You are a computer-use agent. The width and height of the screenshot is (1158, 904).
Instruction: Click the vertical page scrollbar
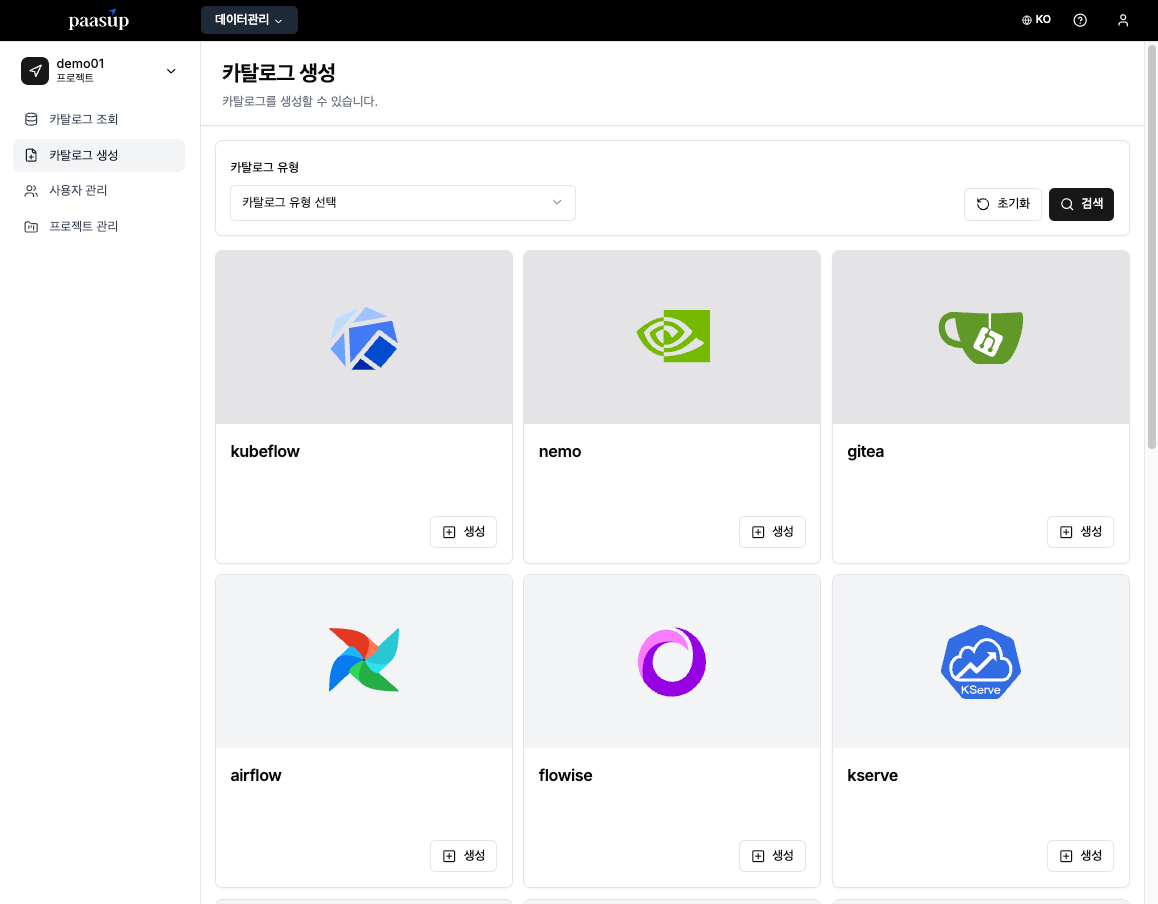[1151, 247]
